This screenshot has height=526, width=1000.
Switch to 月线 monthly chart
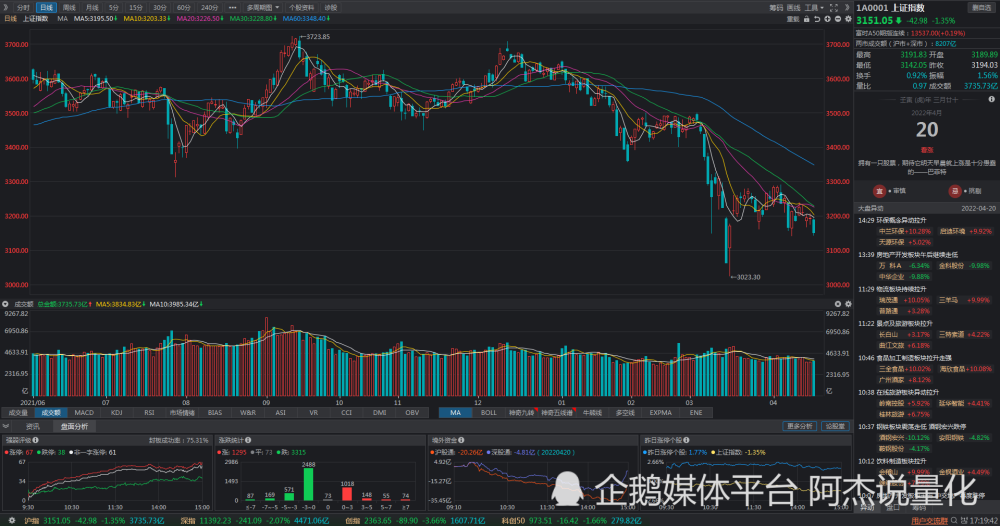tap(92, 8)
